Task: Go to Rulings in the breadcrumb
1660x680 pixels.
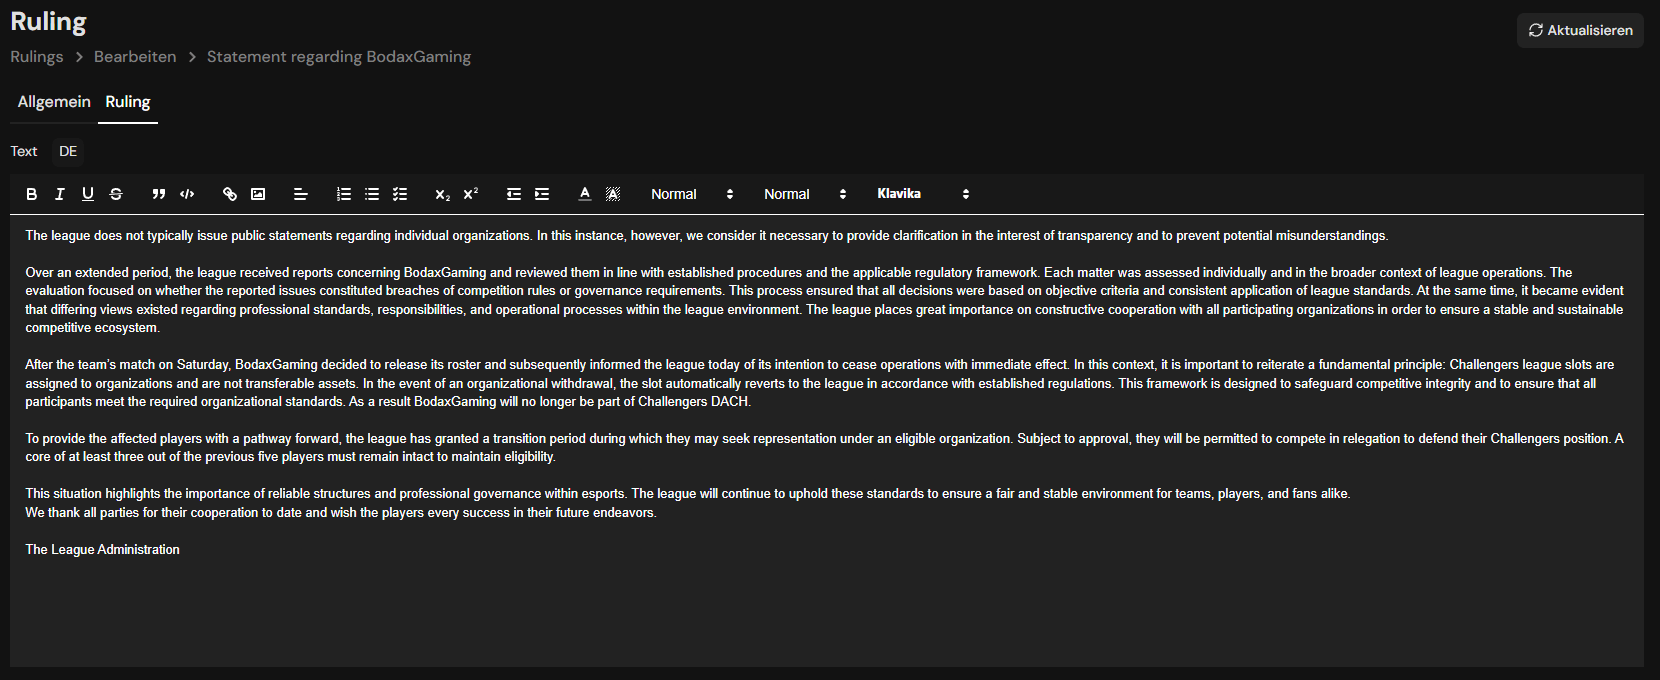Action: [37, 57]
